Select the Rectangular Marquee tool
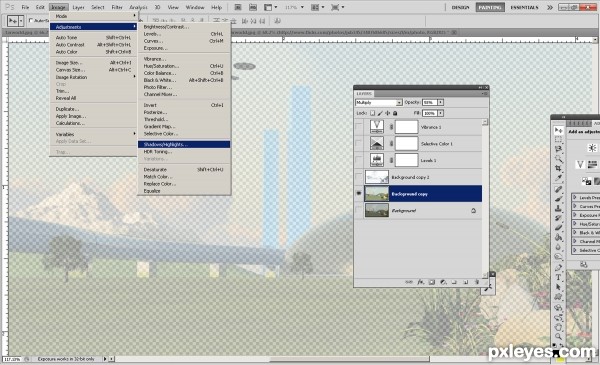This screenshot has width=600, height=365. click(x=558, y=140)
